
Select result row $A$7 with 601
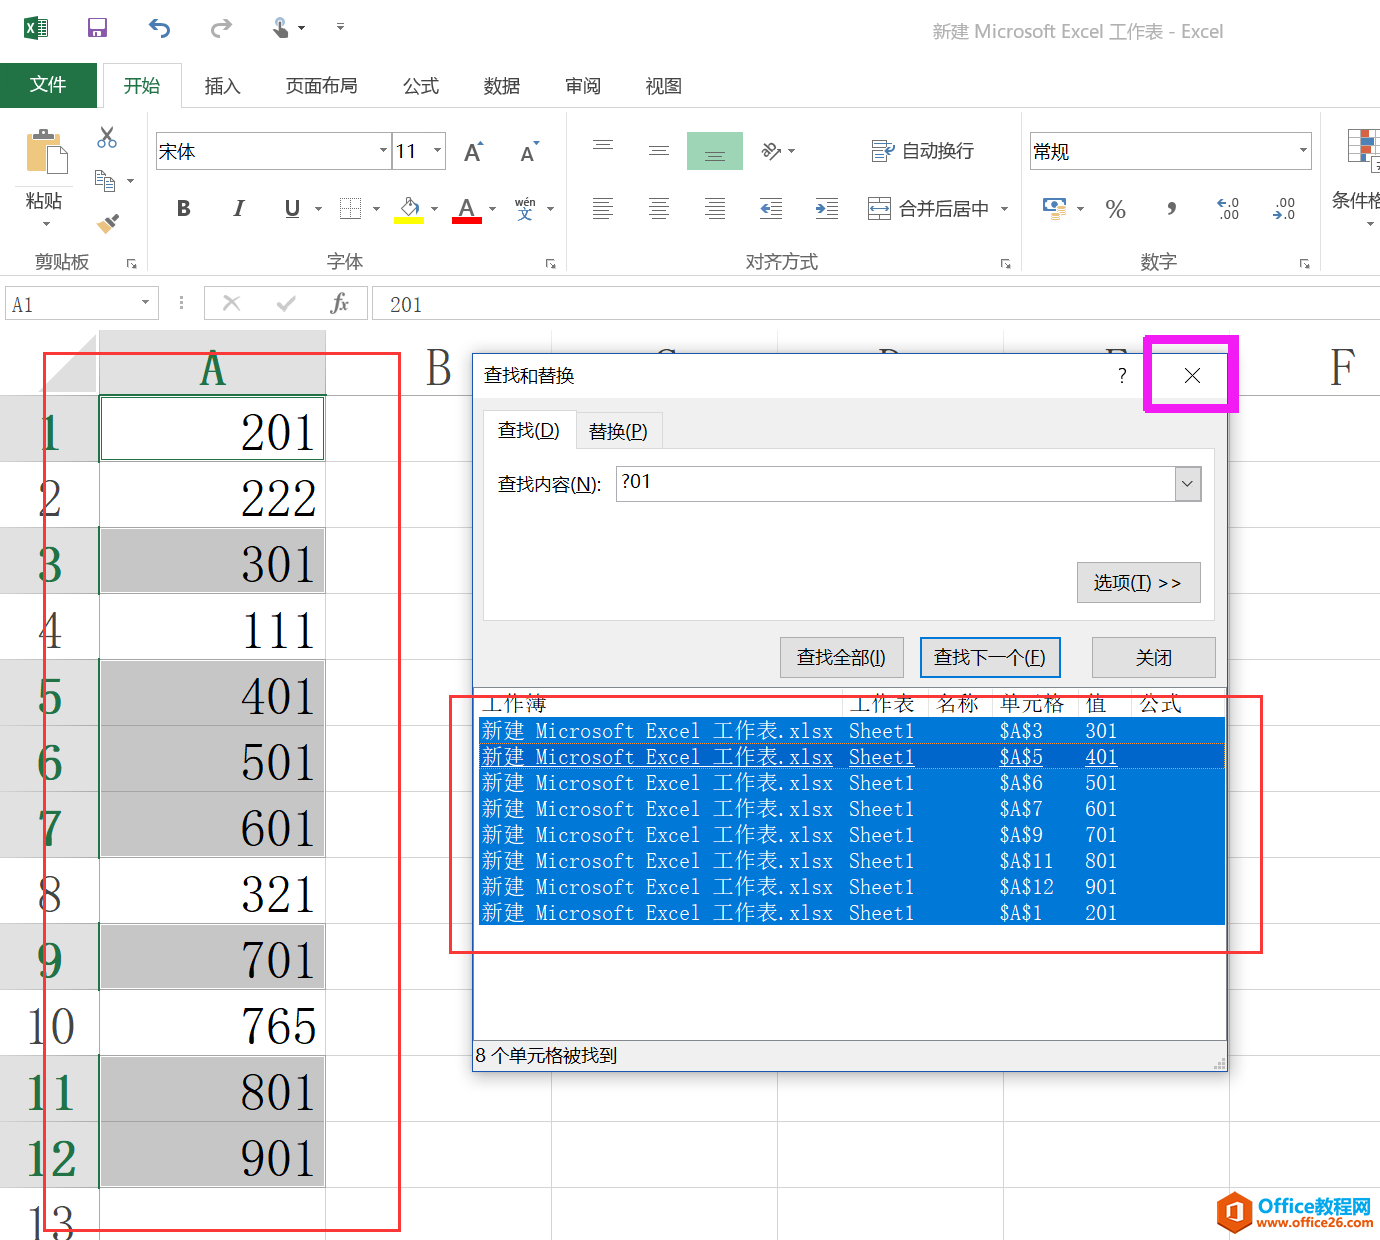852,809
